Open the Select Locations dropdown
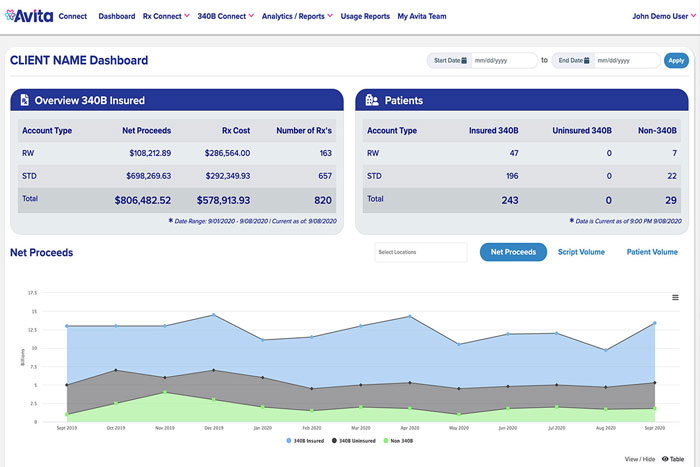 [x=420, y=252]
